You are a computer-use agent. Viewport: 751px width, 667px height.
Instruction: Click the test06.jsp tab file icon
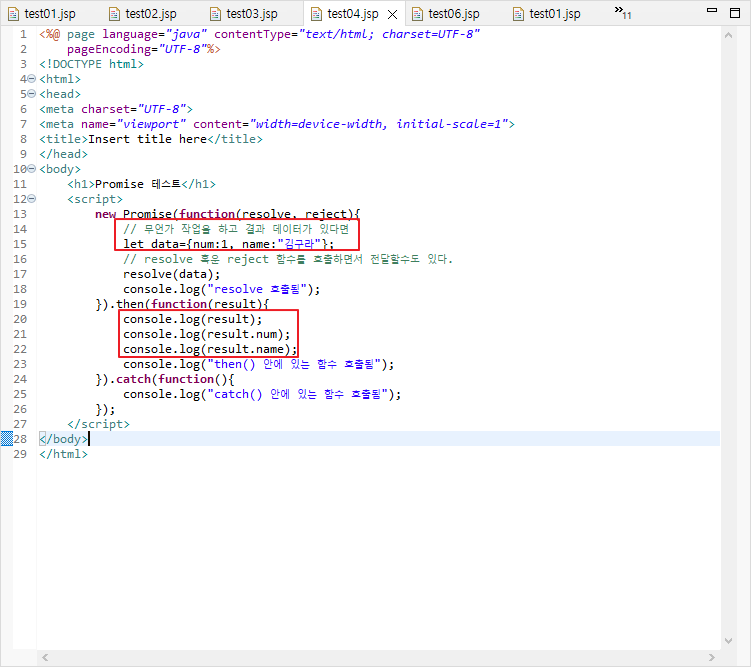(418, 14)
